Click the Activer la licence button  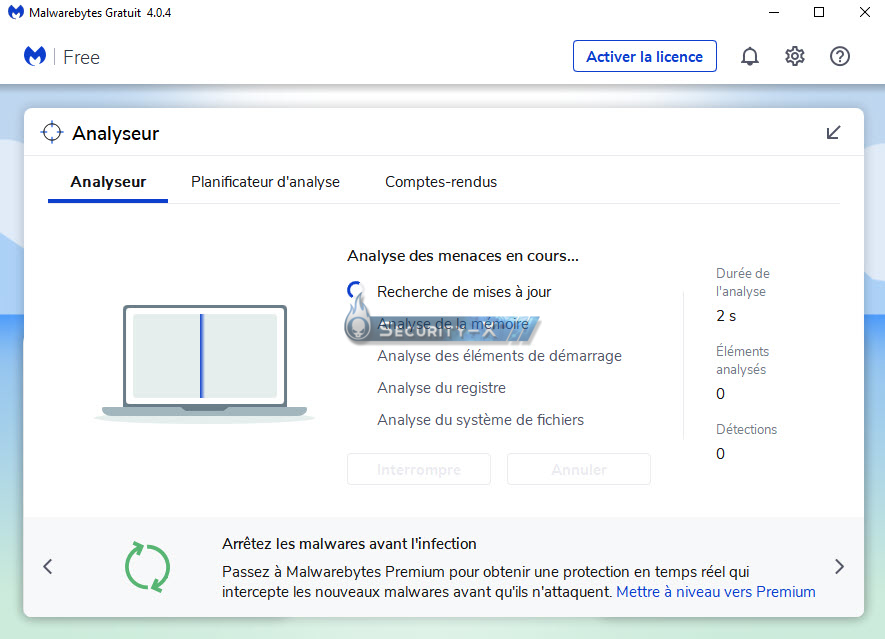[x=645, y=56]
